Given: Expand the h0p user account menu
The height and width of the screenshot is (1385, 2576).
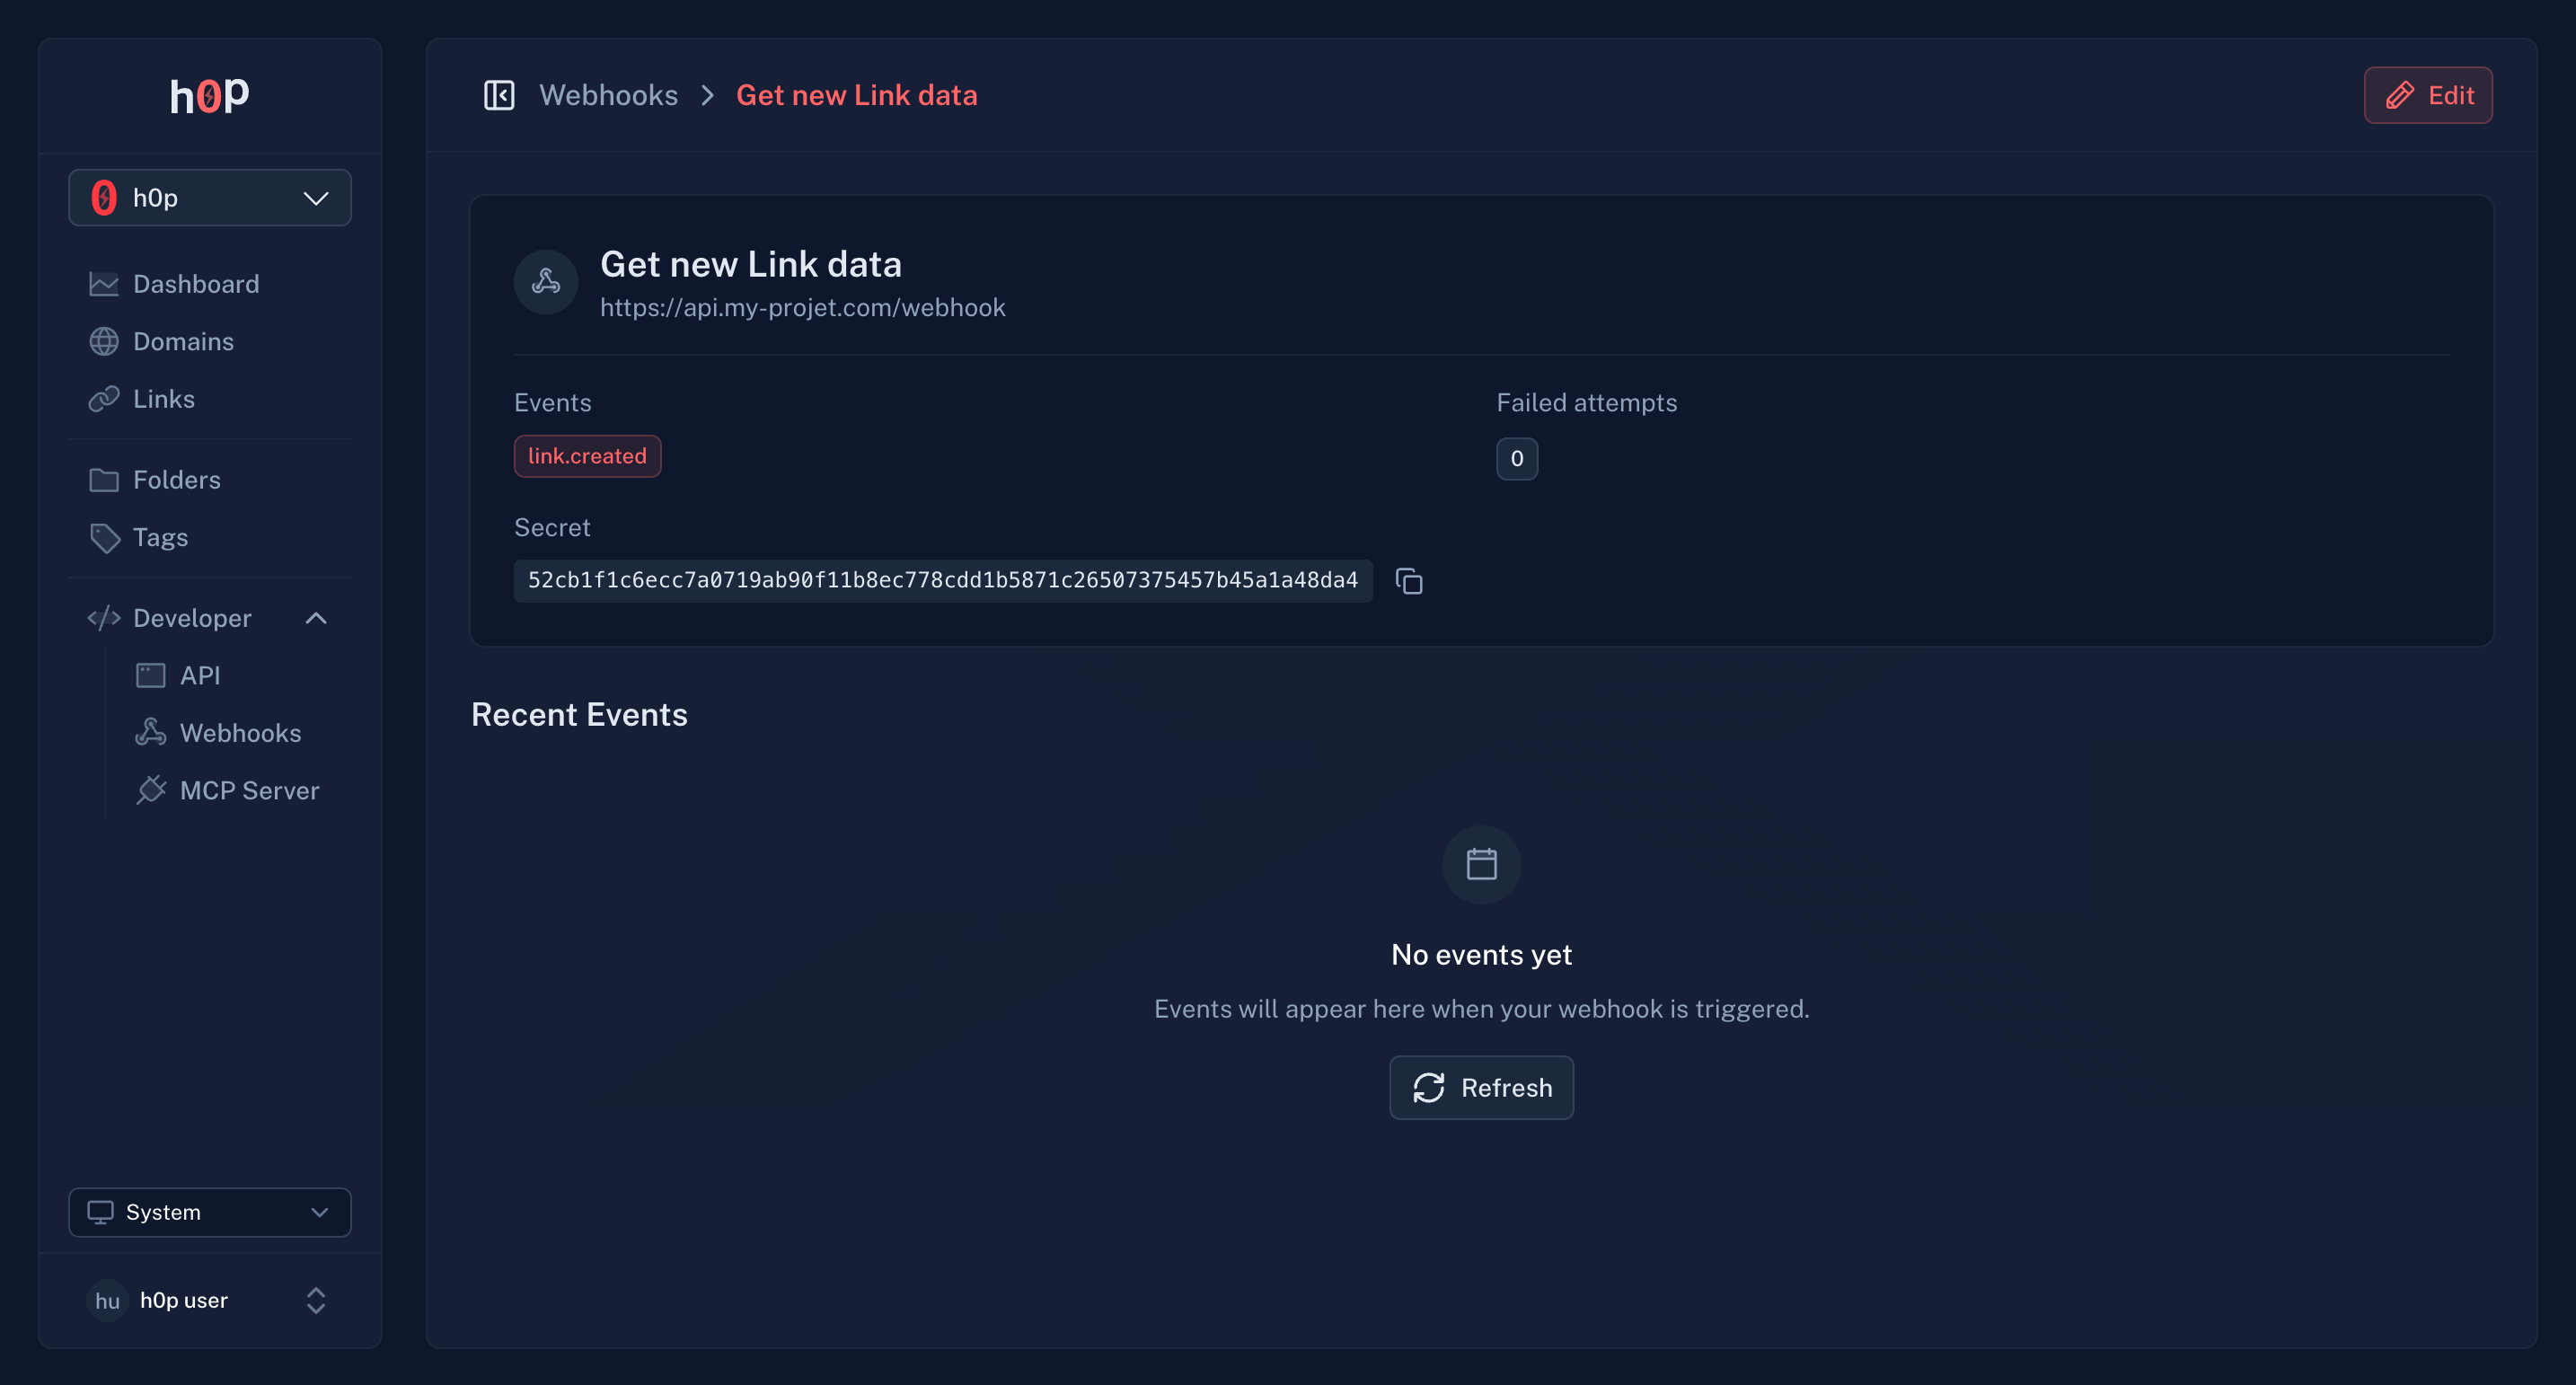Looking at the screenshot, I should [316, 1301].
